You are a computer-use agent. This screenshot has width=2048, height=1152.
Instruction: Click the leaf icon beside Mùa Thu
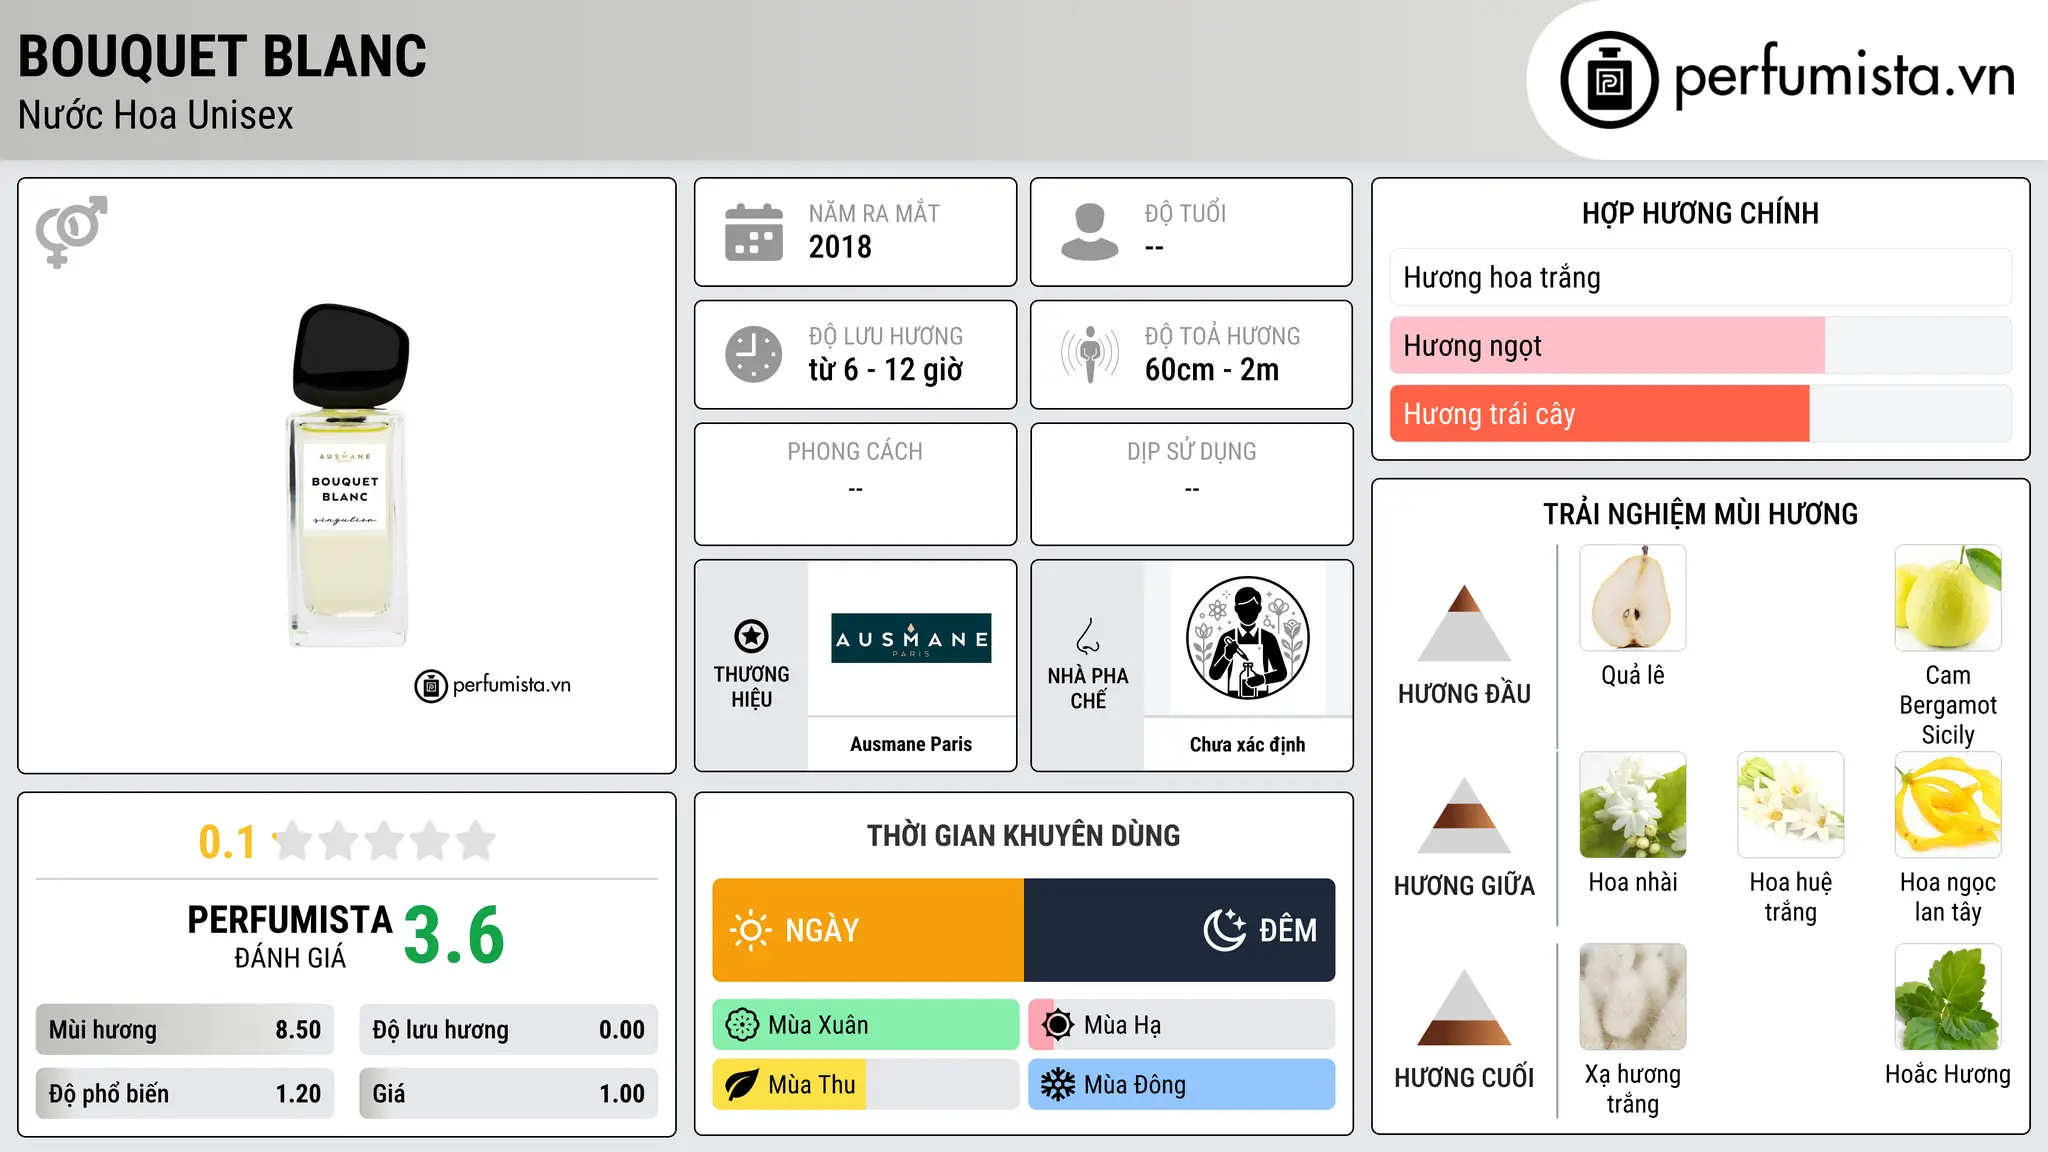pyautogui.click(x=742, y=1085)
